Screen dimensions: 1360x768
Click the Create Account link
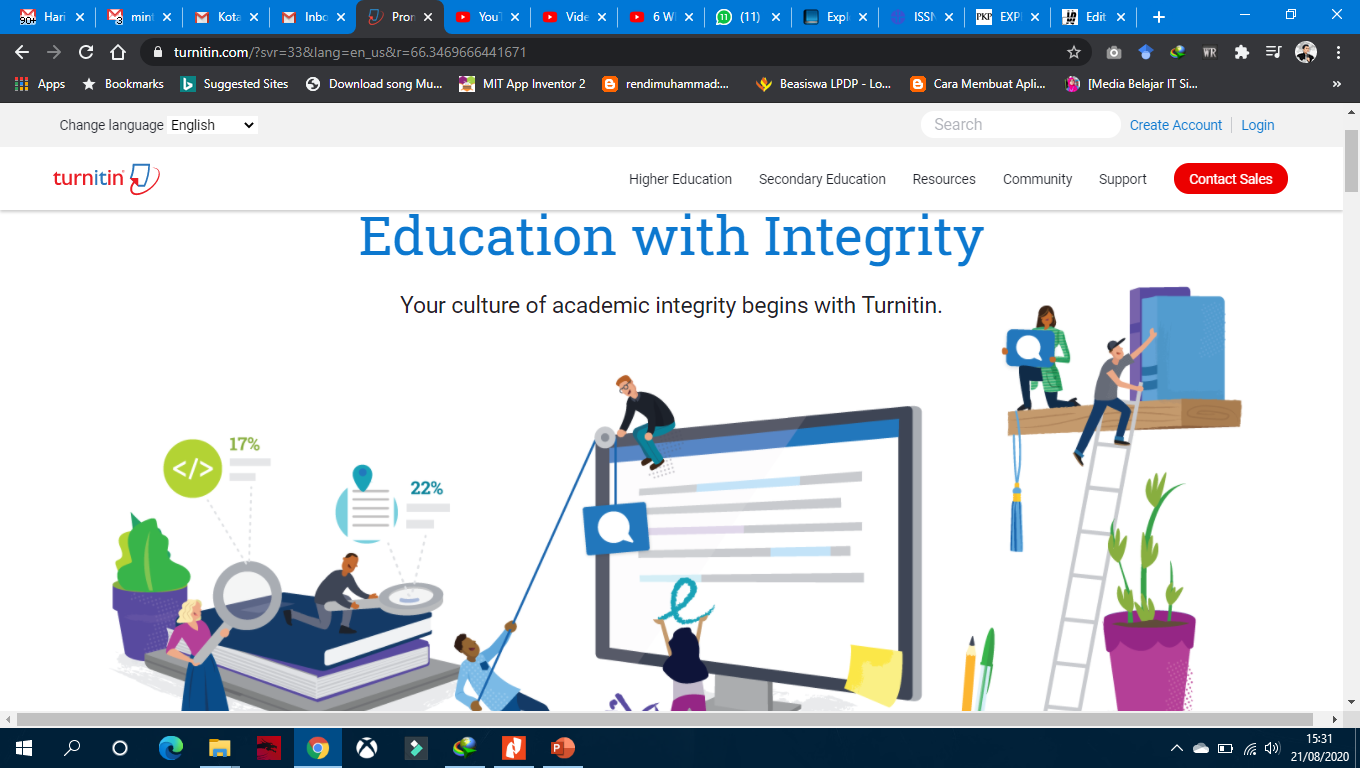(1176, 125)
